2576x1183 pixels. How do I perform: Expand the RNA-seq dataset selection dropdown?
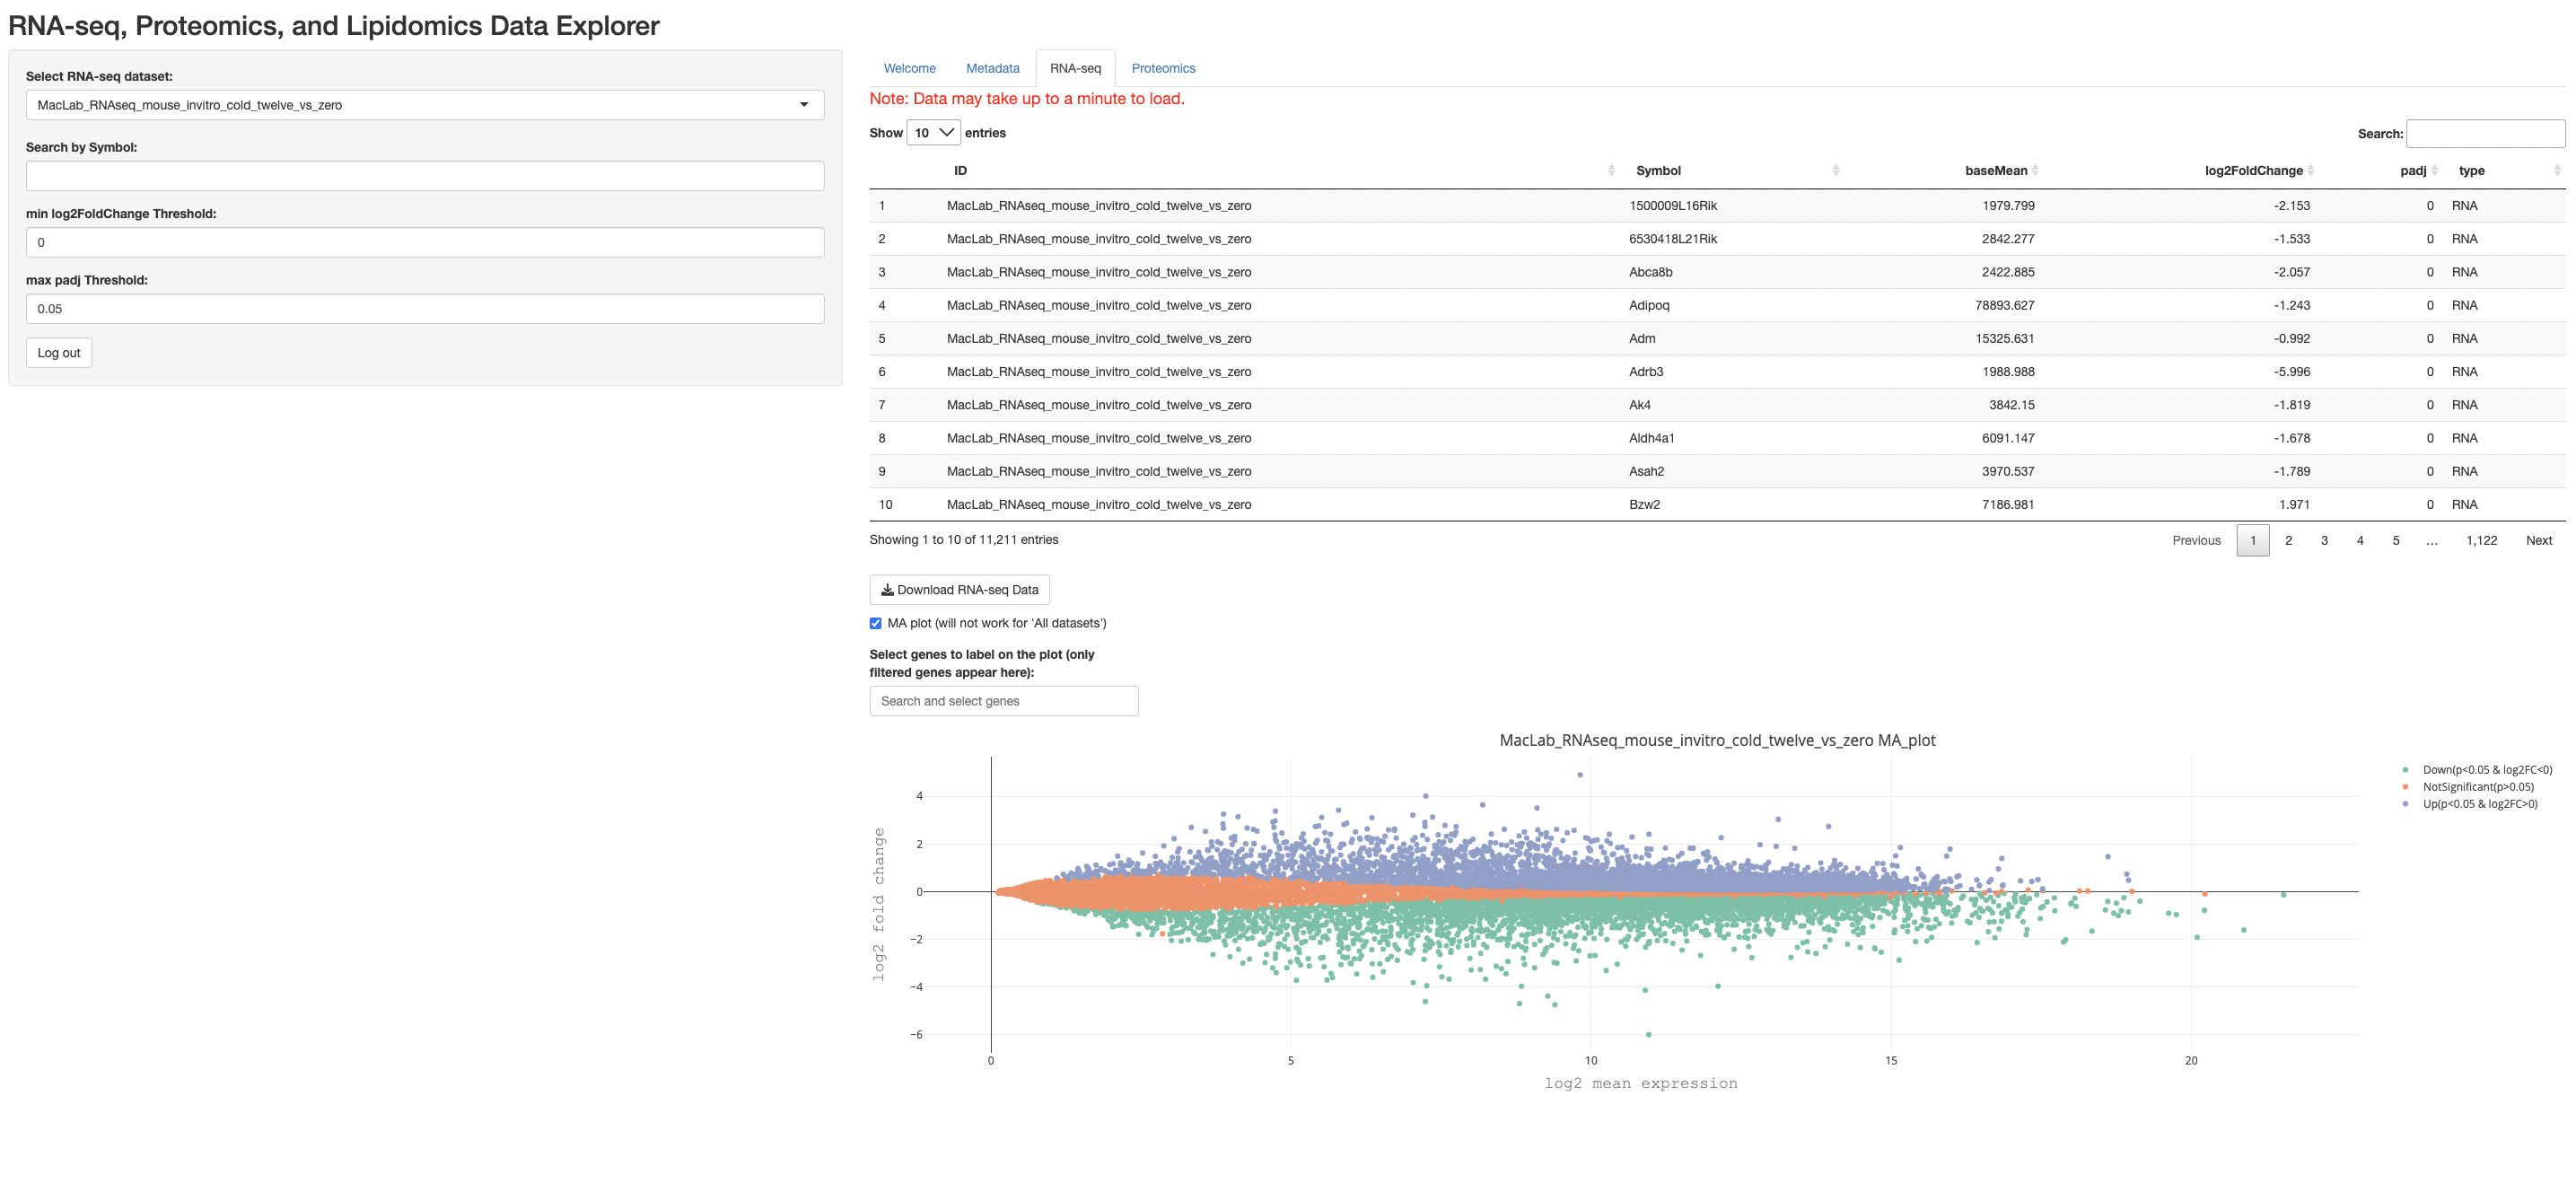coord(424,104)
